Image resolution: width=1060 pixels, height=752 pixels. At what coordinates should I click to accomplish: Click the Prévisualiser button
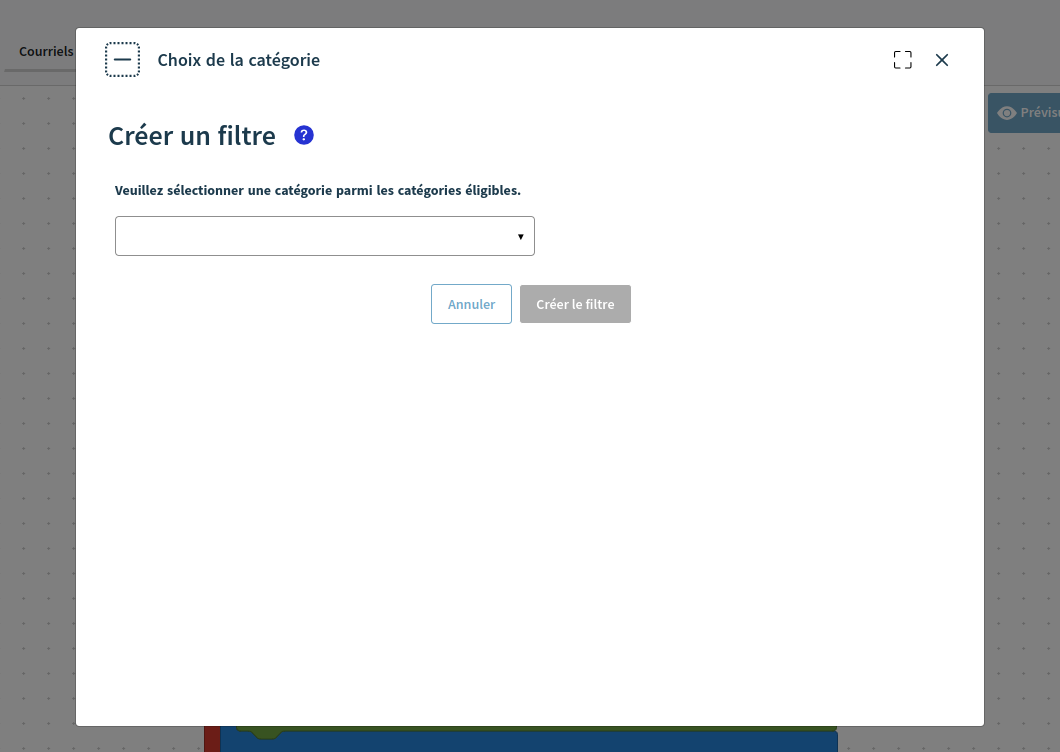click(x=1030, y=112)
